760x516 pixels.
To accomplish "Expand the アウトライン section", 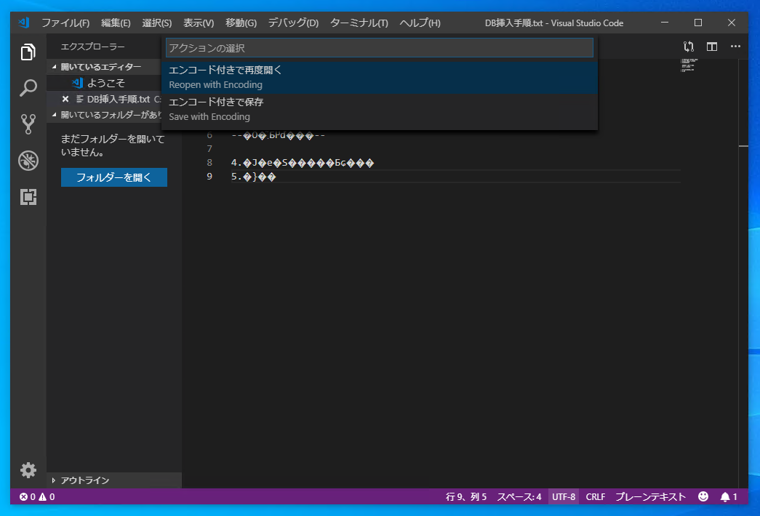I will click(x=114, y=480).
